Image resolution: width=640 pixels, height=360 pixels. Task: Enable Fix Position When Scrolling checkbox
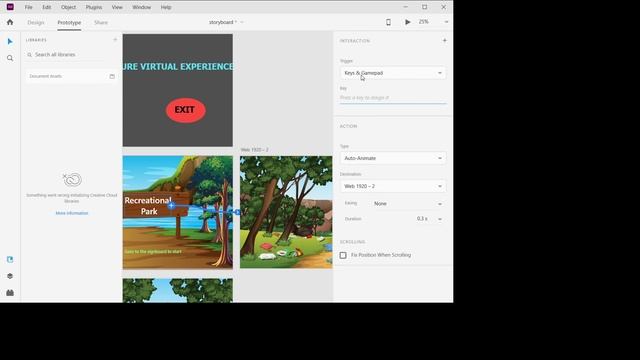(x=343, y=255)
